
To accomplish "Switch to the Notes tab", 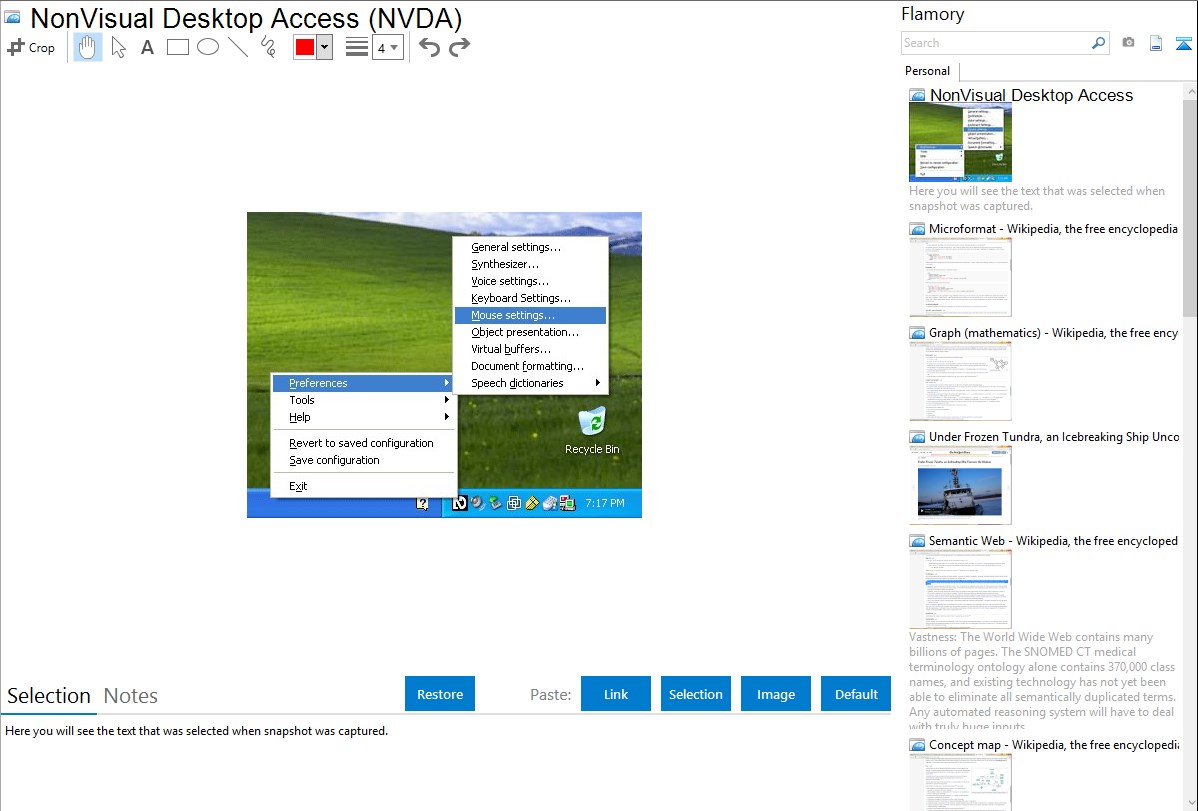I will 131,696.
